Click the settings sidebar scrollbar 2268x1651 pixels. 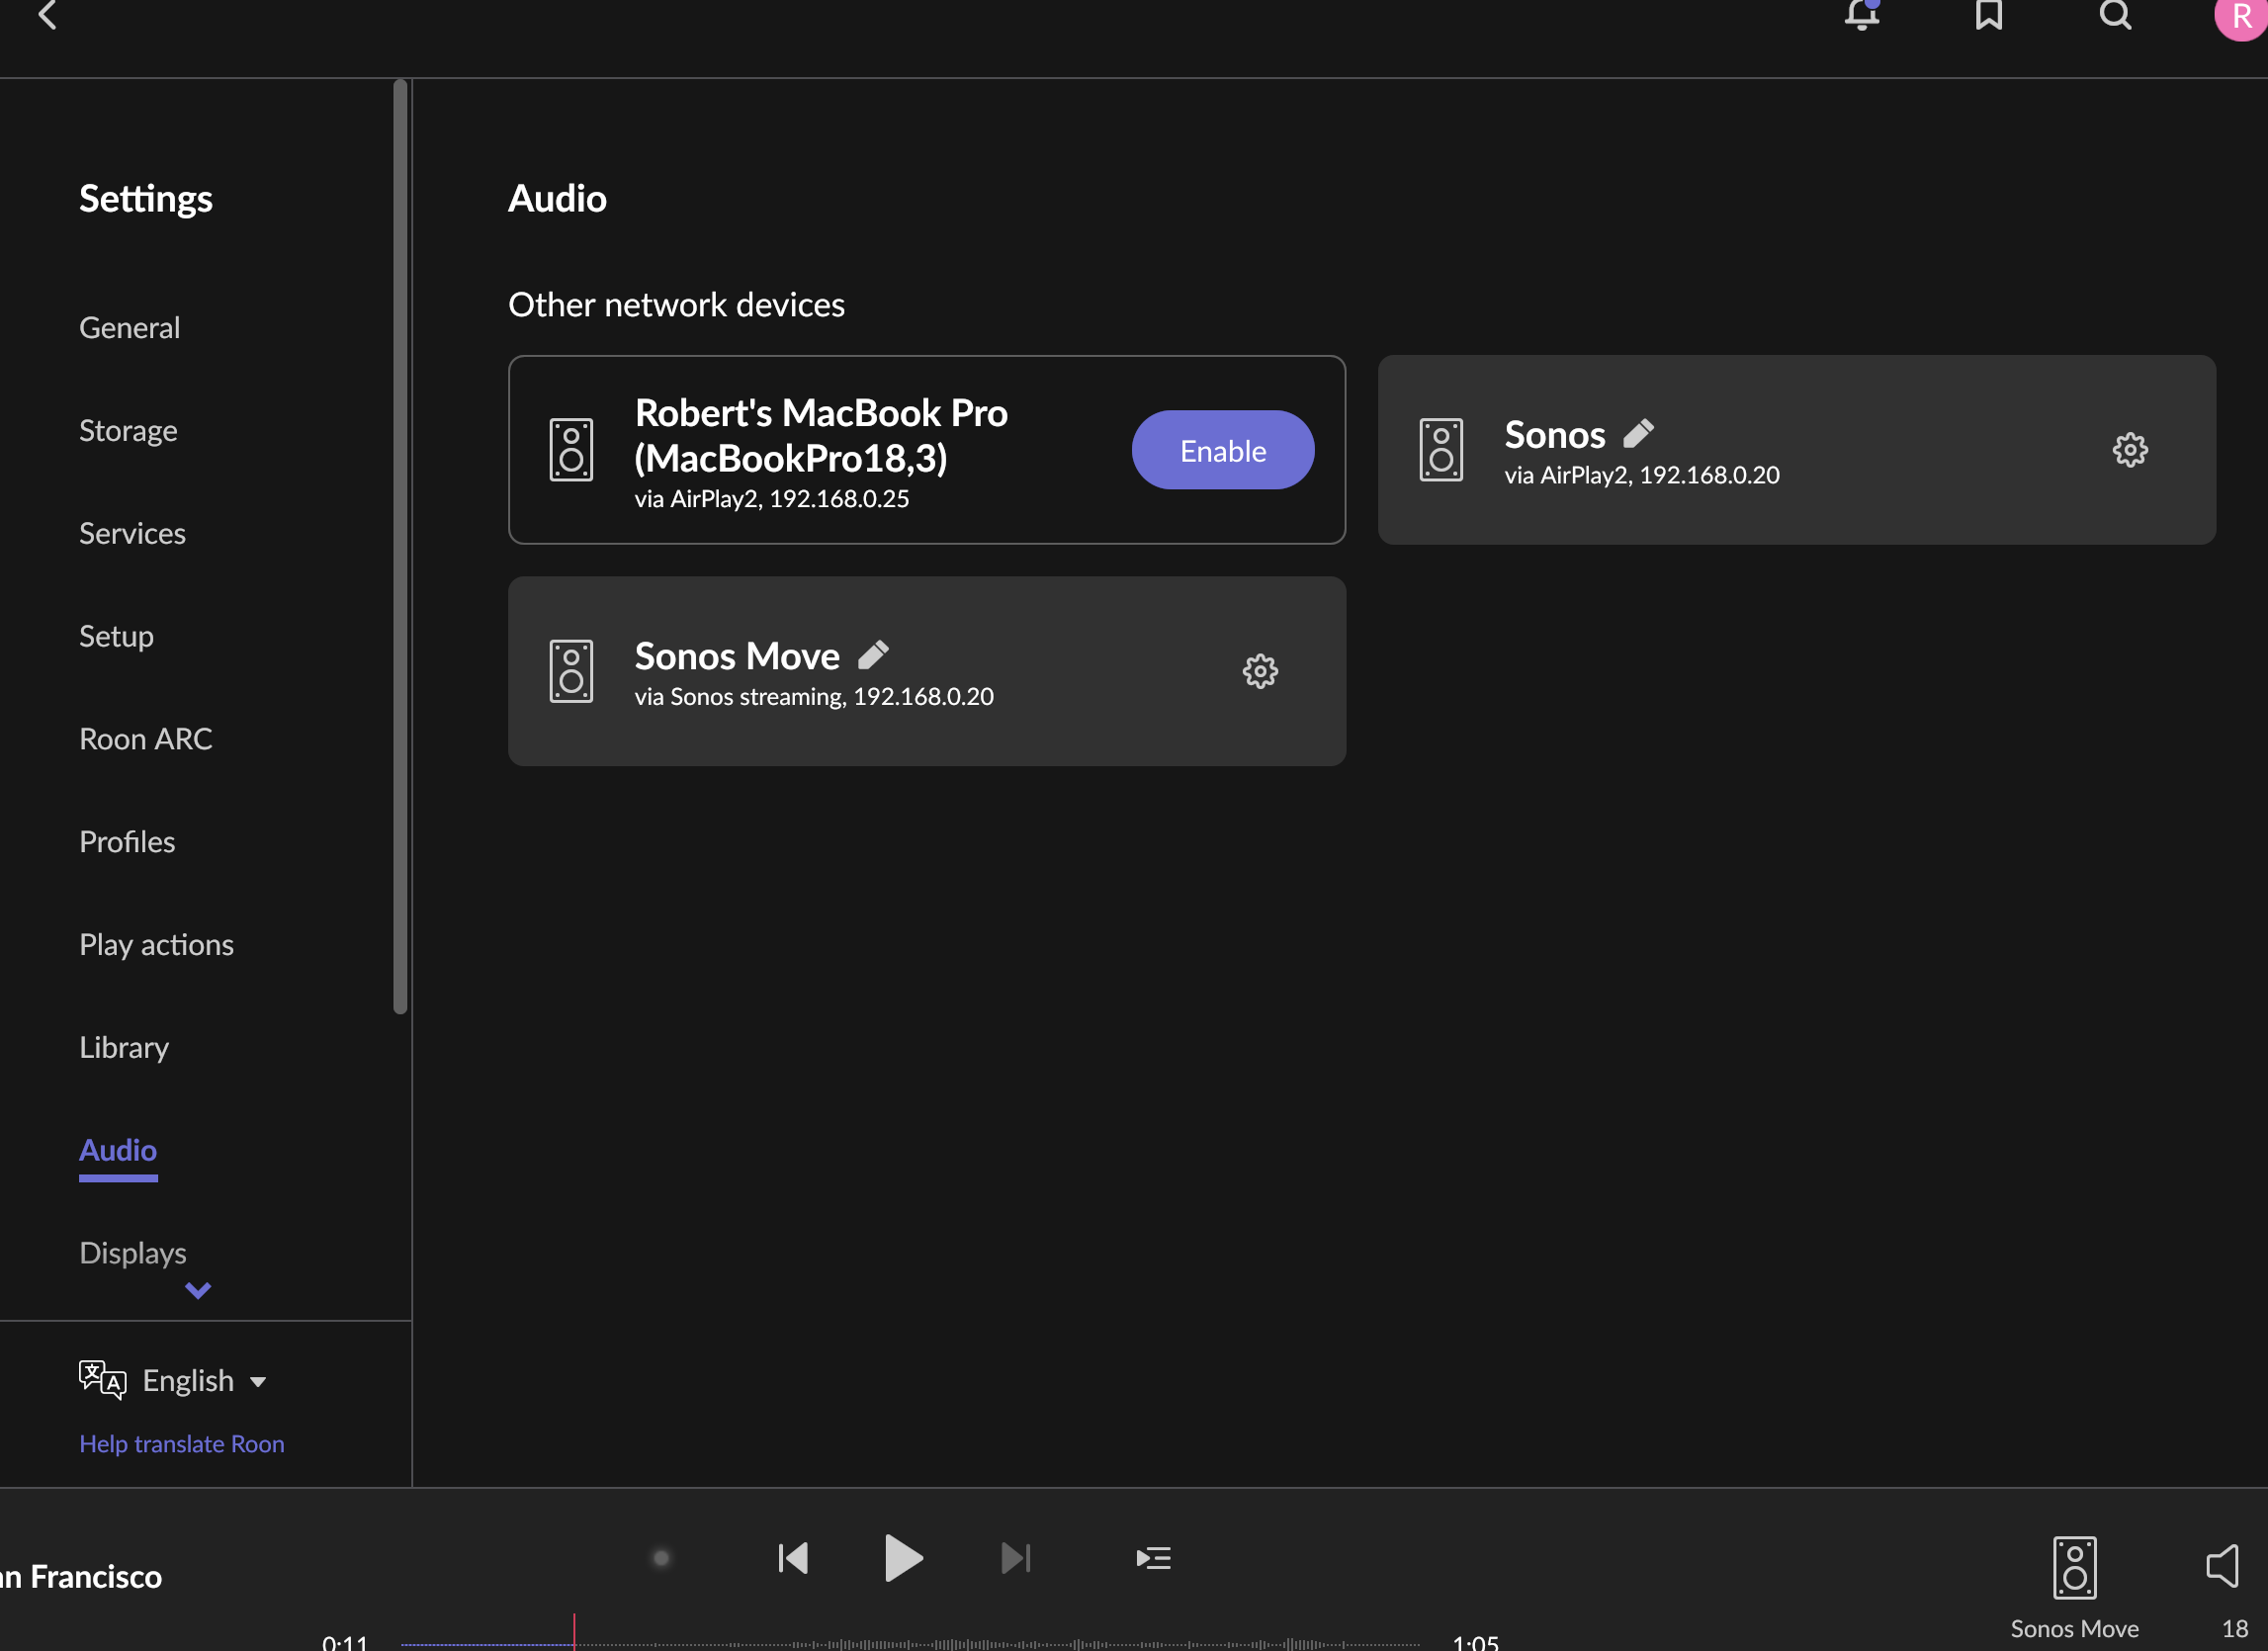coord(400,546)
